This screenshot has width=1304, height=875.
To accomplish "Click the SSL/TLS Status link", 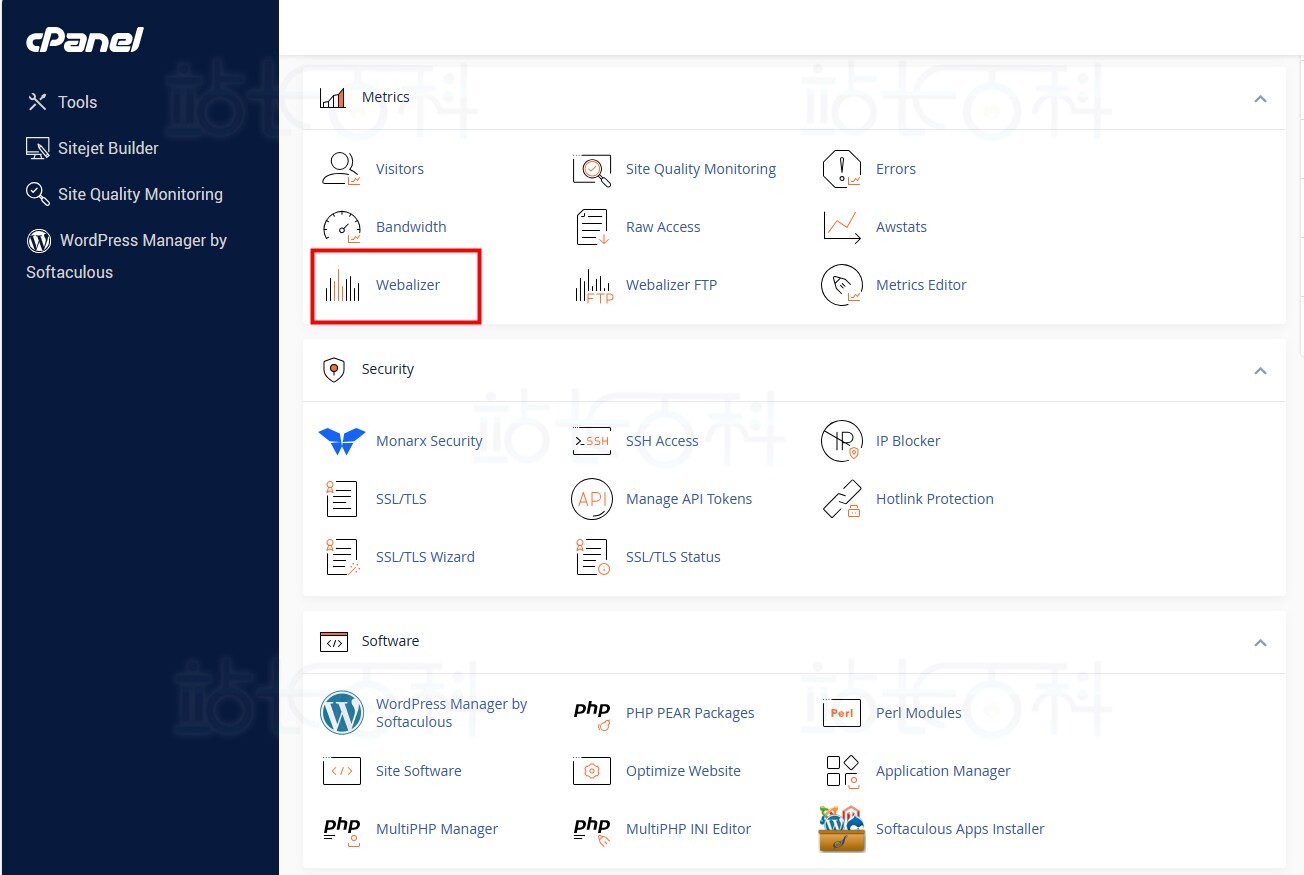I will (x=673, y=557).
